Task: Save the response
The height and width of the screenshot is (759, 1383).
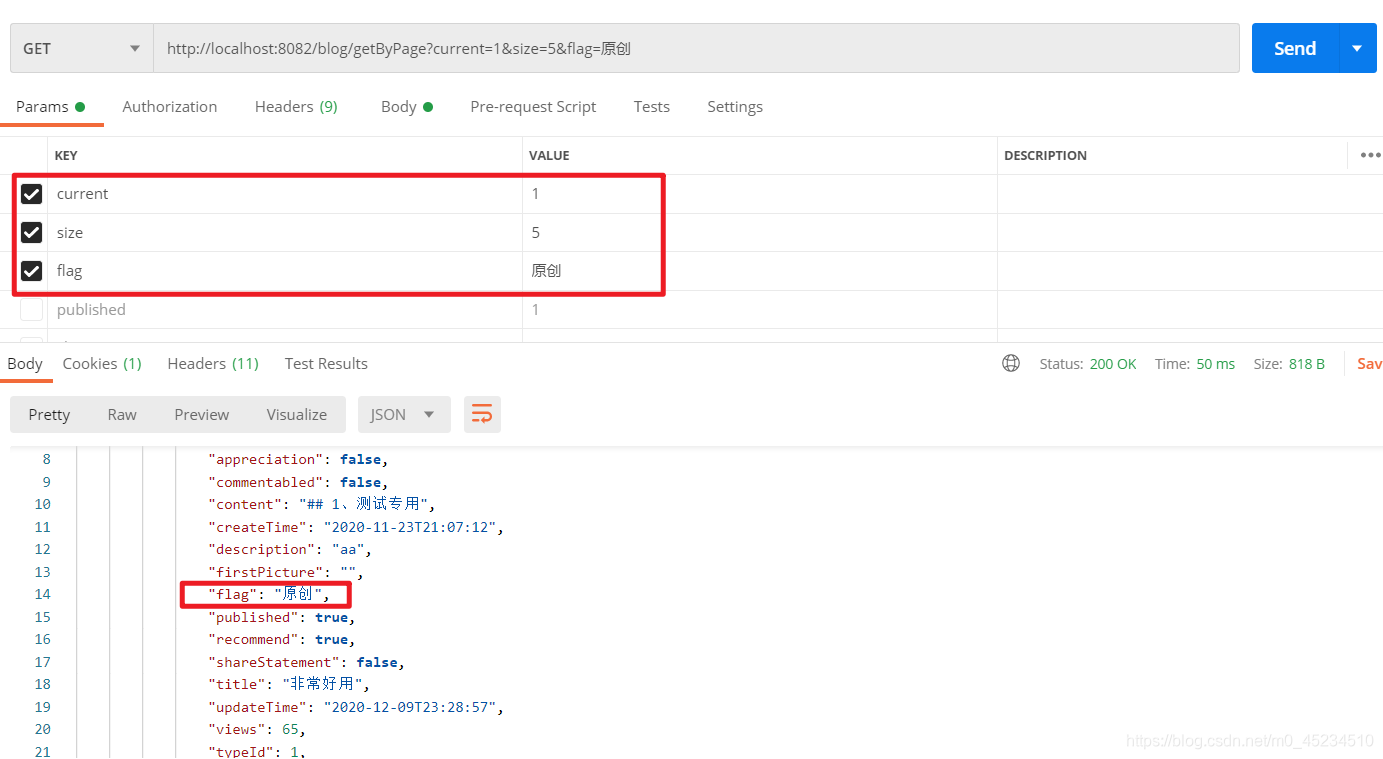Action: 1369,364
